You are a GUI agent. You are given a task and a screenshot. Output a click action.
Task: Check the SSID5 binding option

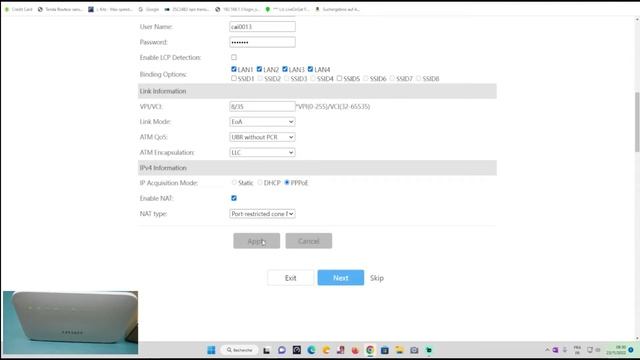tap(340, 78)
